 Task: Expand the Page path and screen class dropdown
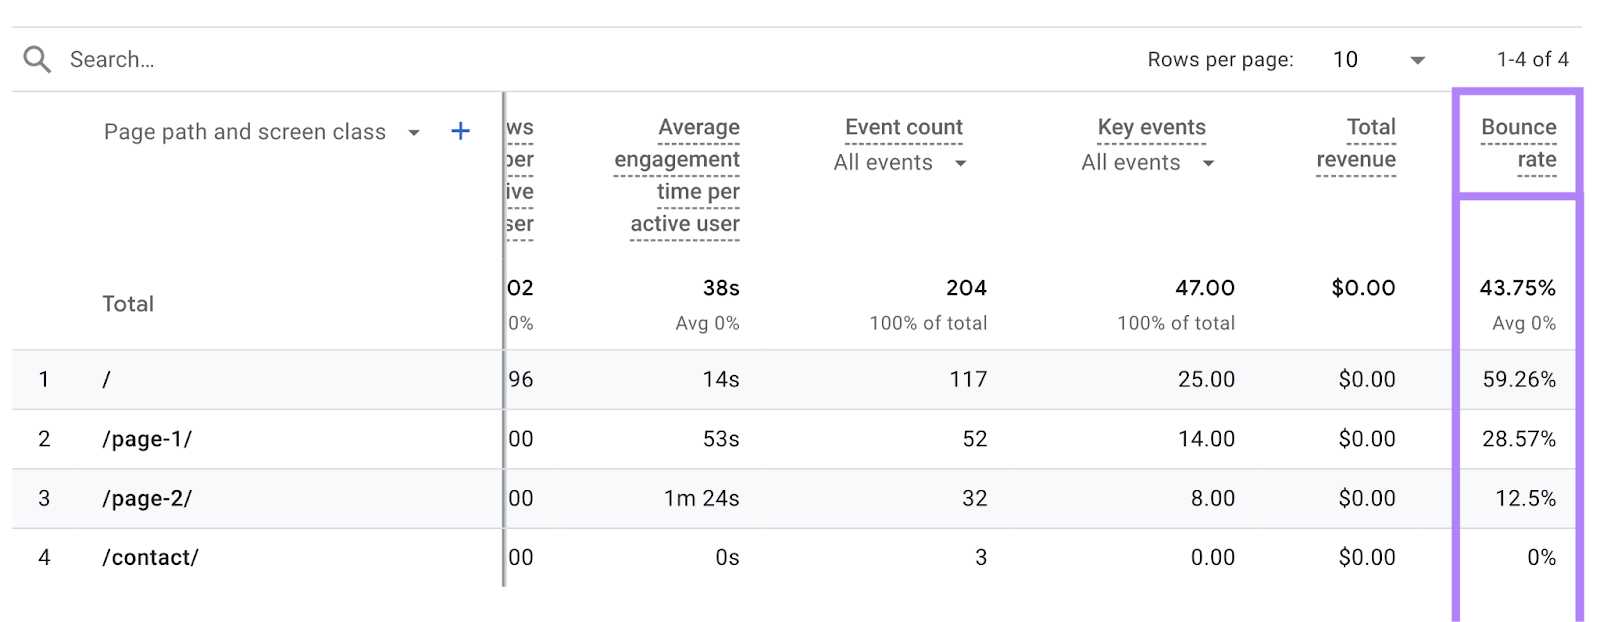[x=414, y=132]
